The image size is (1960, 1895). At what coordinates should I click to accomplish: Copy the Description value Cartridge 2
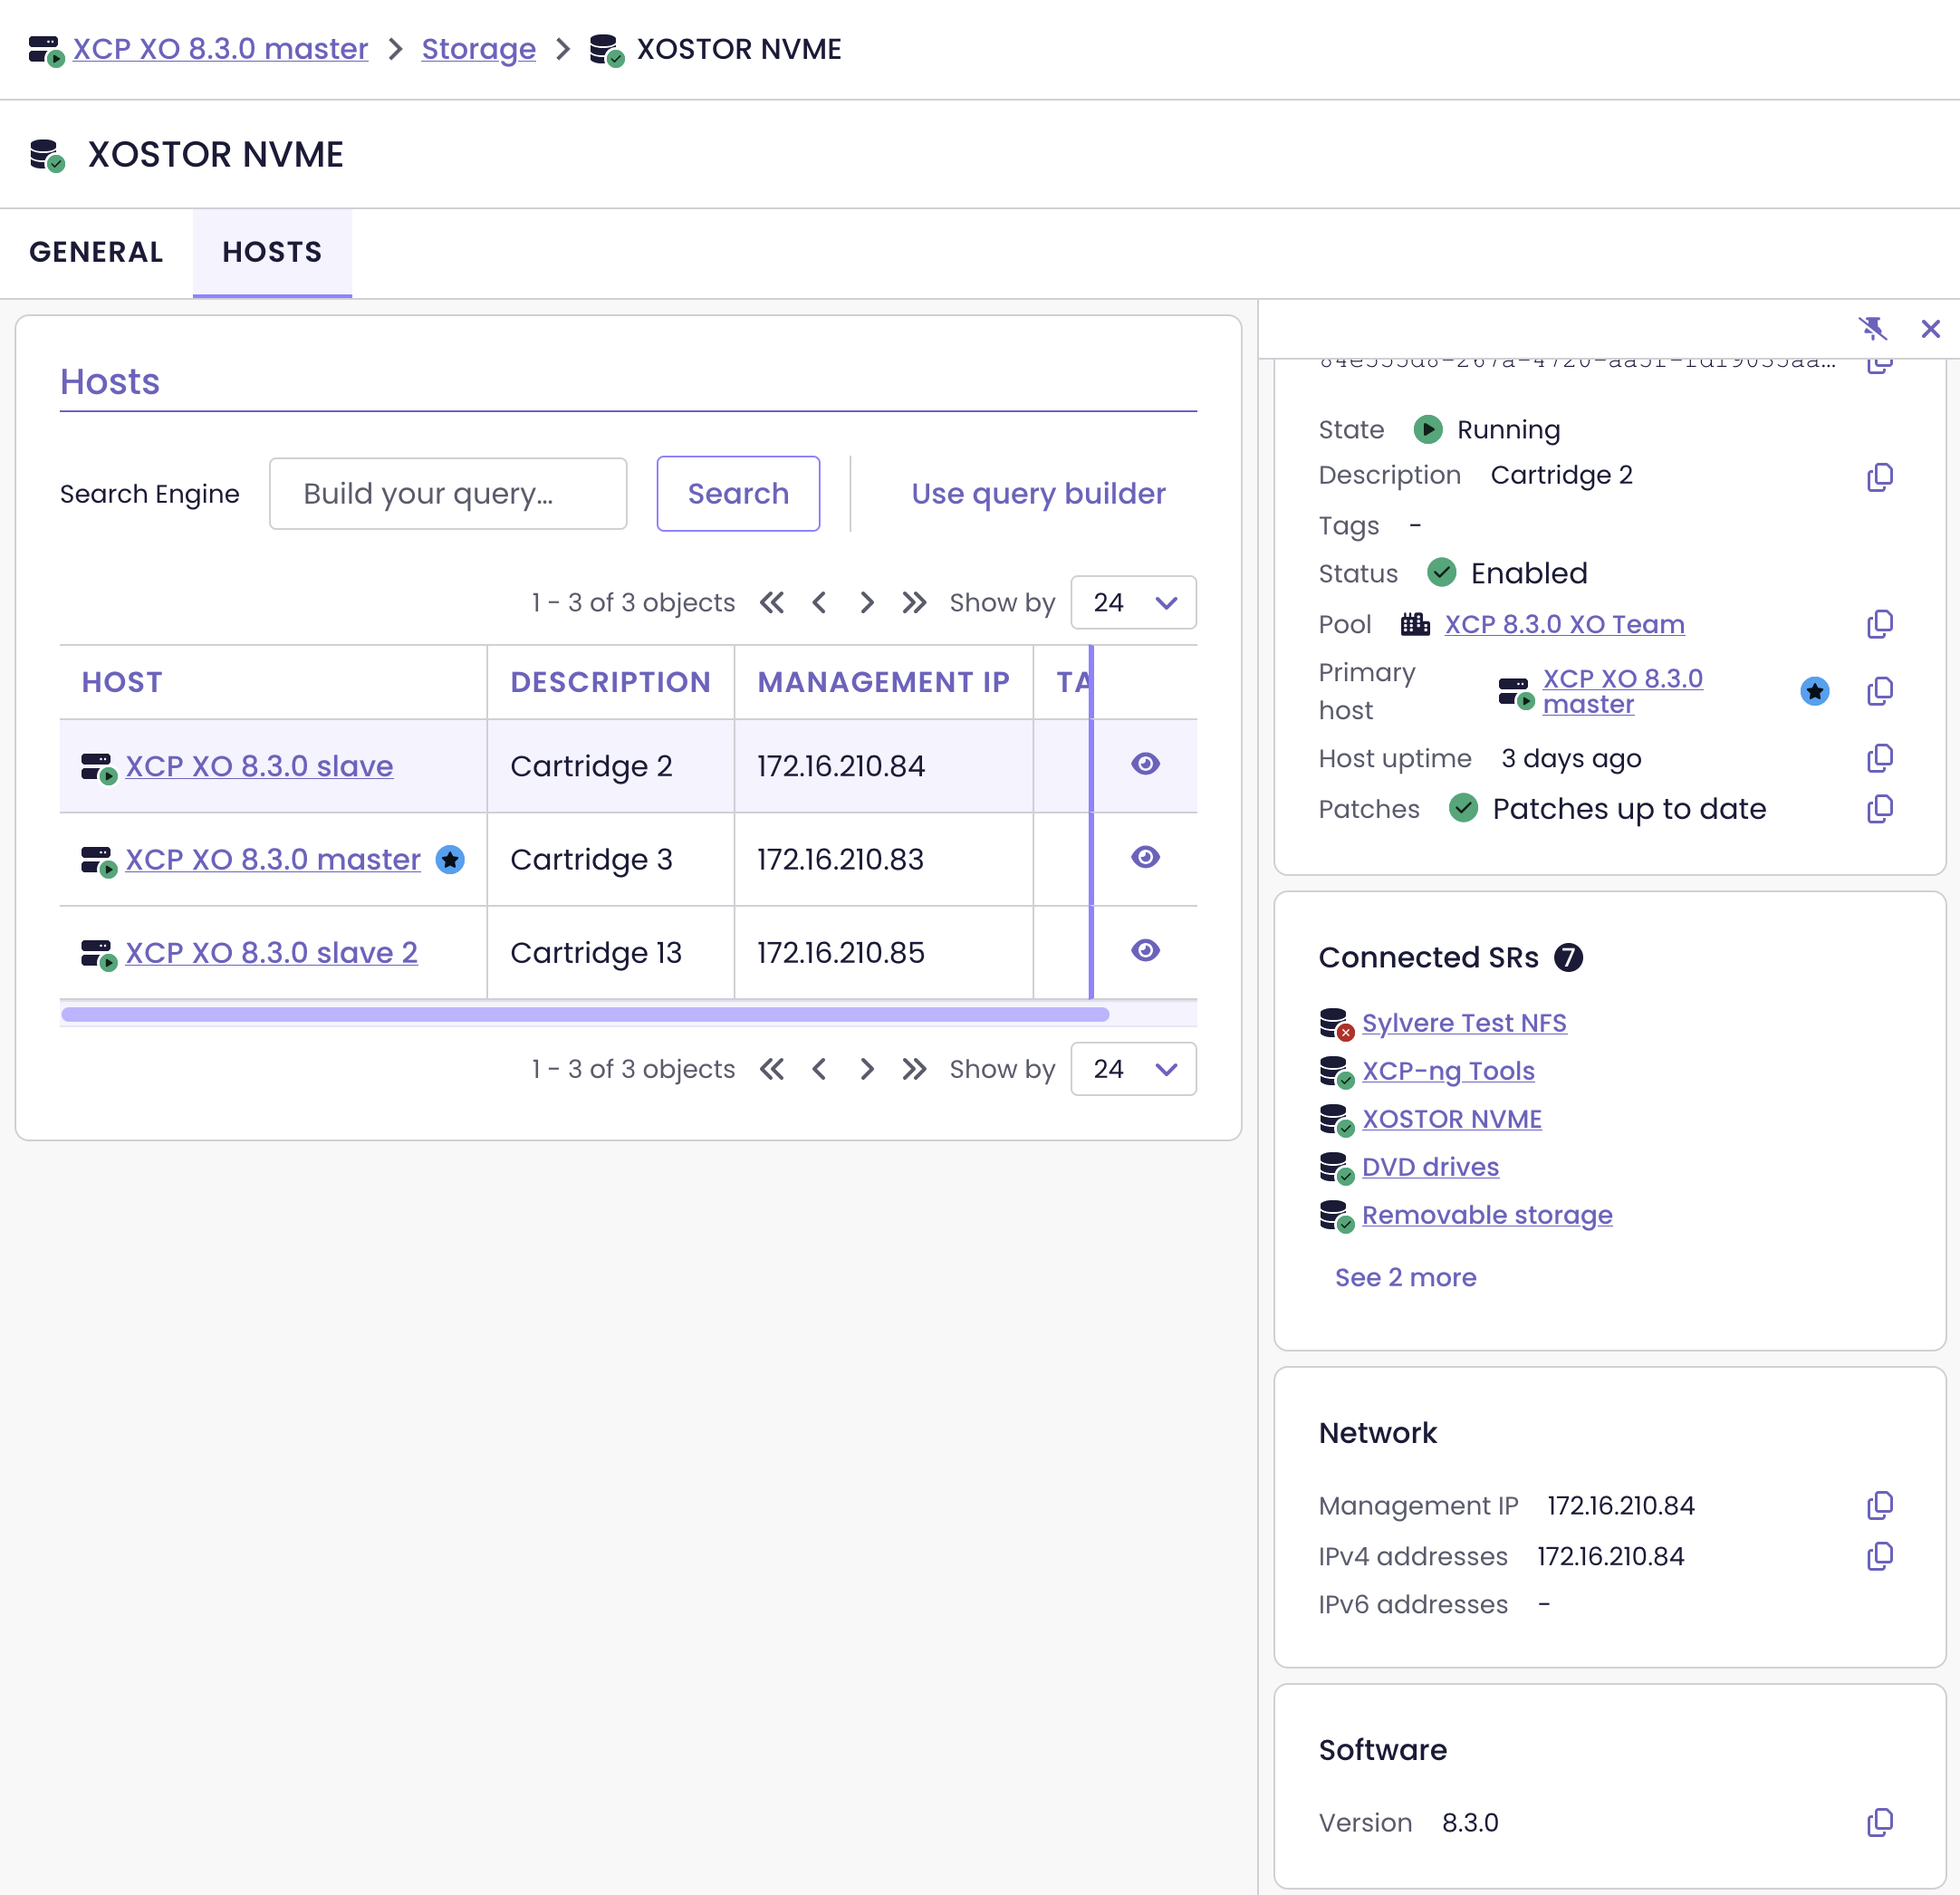pyautogui.click(x=1879, y=477)
